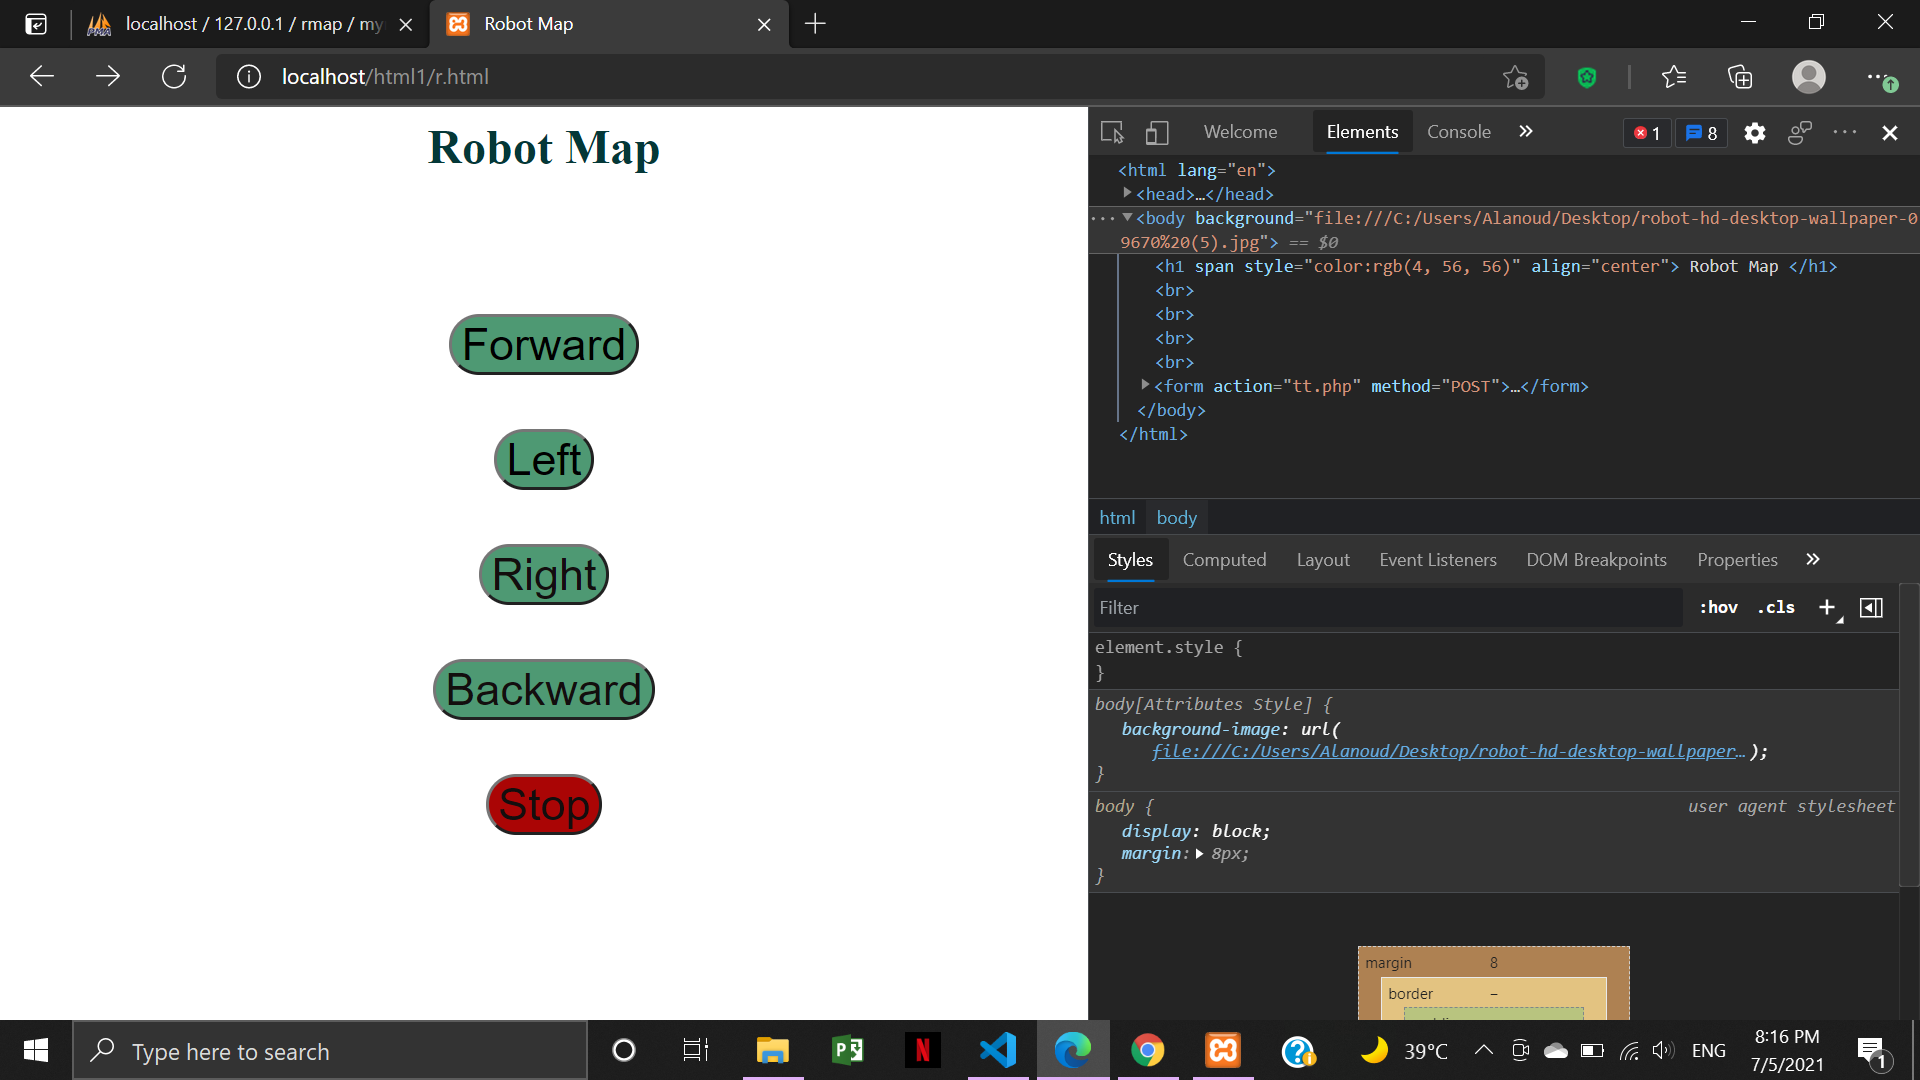Click the Right button
Viewport: 1920px width, 1080px height.
point(543,575)
